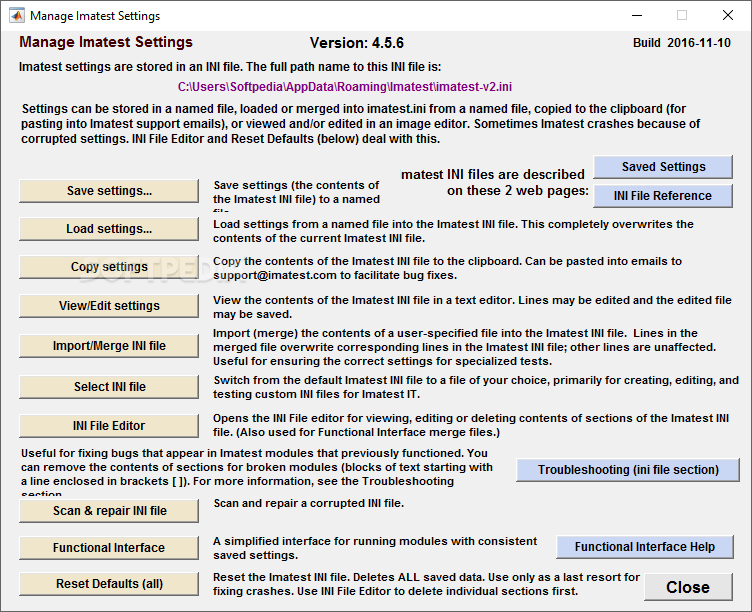Open the INI File Reference page
The width and height of the screenshot is (752, 612).
click(663, 196)
